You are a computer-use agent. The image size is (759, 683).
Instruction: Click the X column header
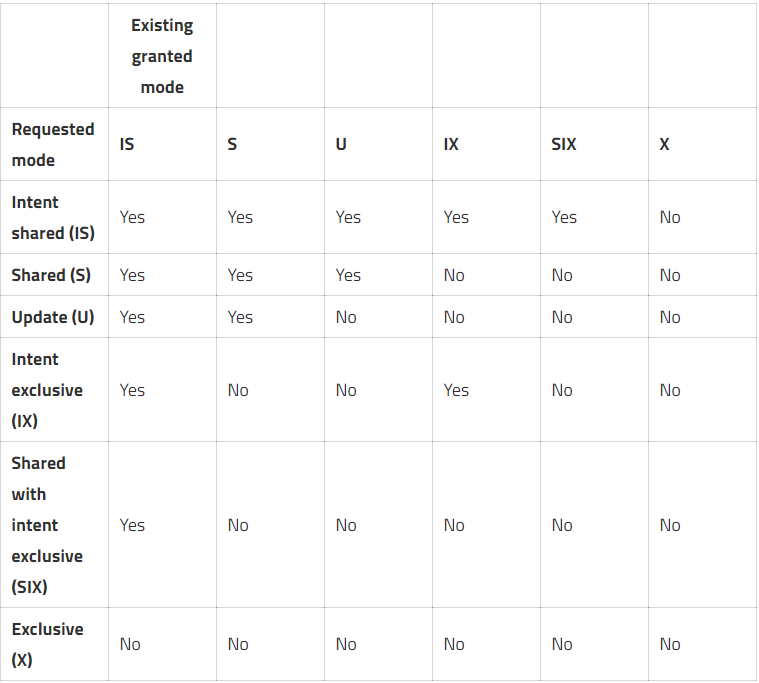pyautogui.click(x=664, y=144)
